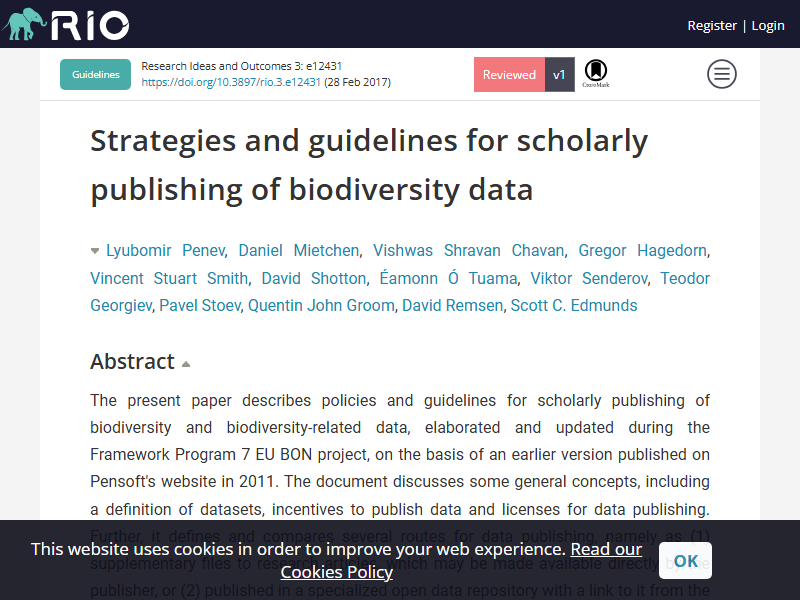Open the hamburger menu icon
The width and height of the screenshot is (800, 600).
click(721, 74)
